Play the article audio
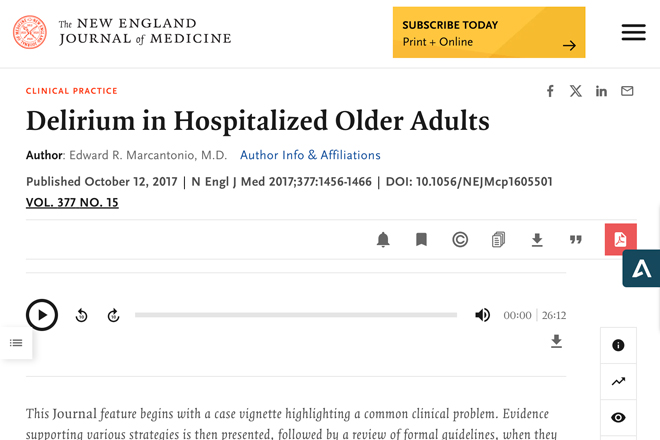The width and height of the screenshot is (660, 440). tap(42, 315)
